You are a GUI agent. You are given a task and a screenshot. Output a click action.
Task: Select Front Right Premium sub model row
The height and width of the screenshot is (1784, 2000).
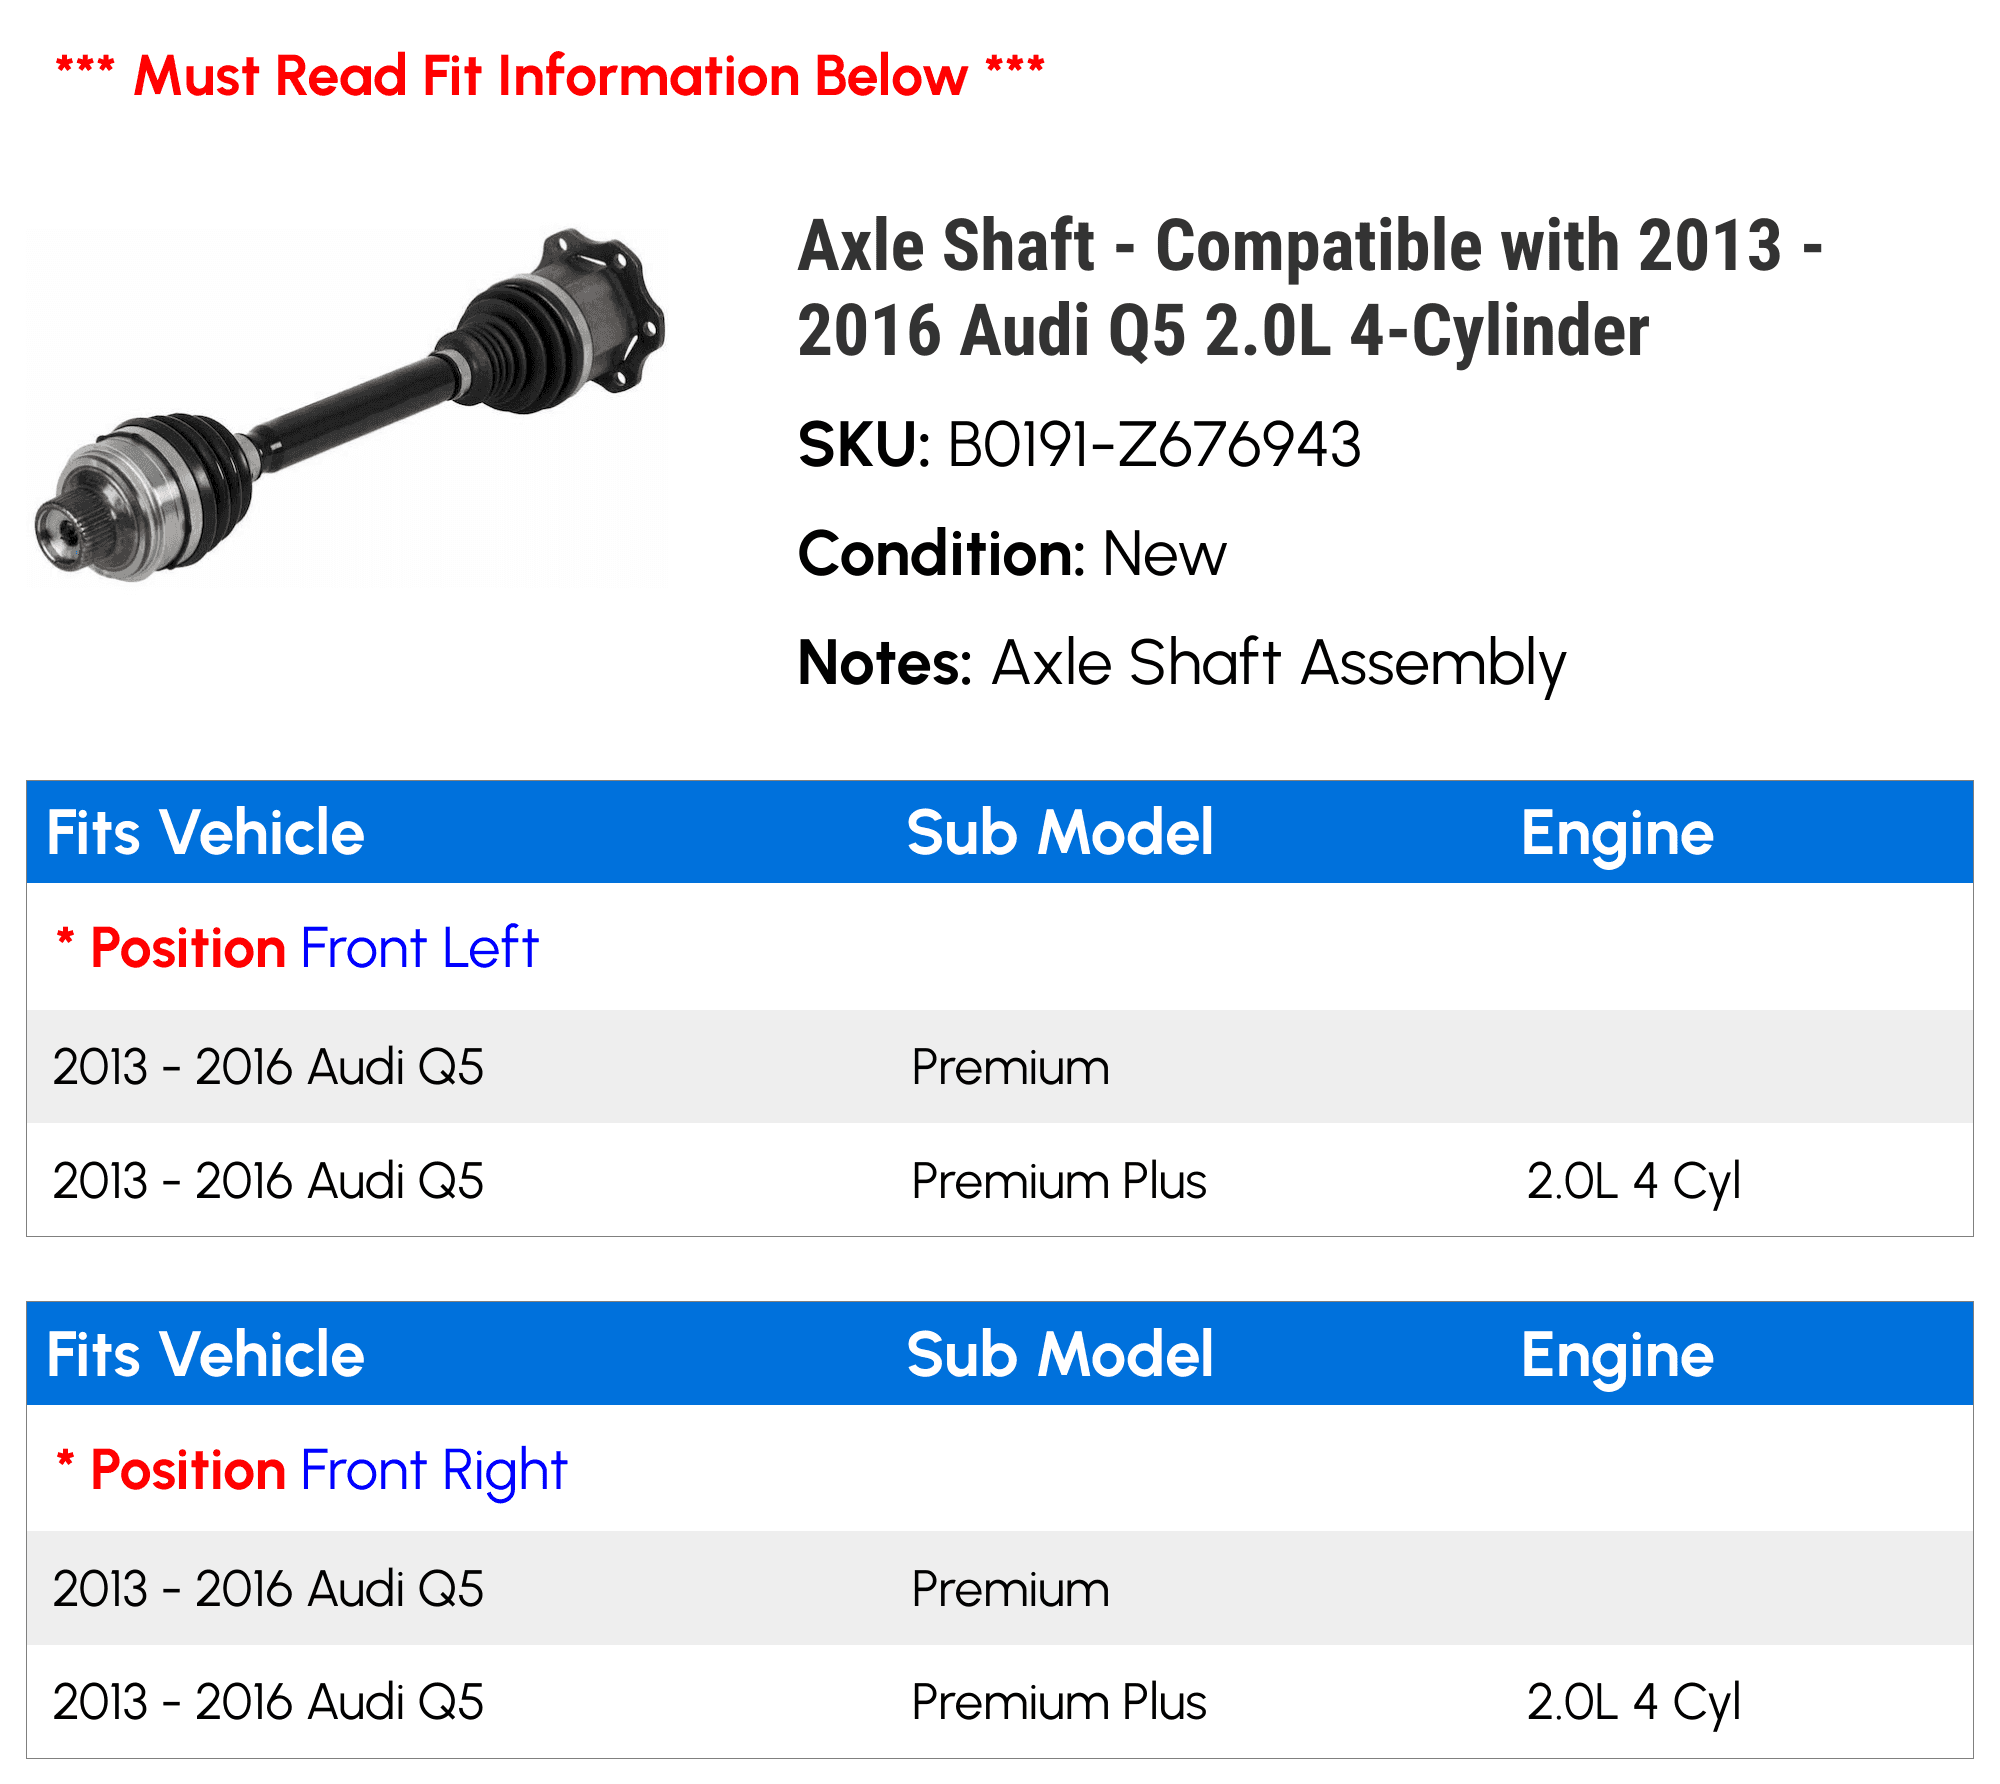(x=1000, y=1589)
